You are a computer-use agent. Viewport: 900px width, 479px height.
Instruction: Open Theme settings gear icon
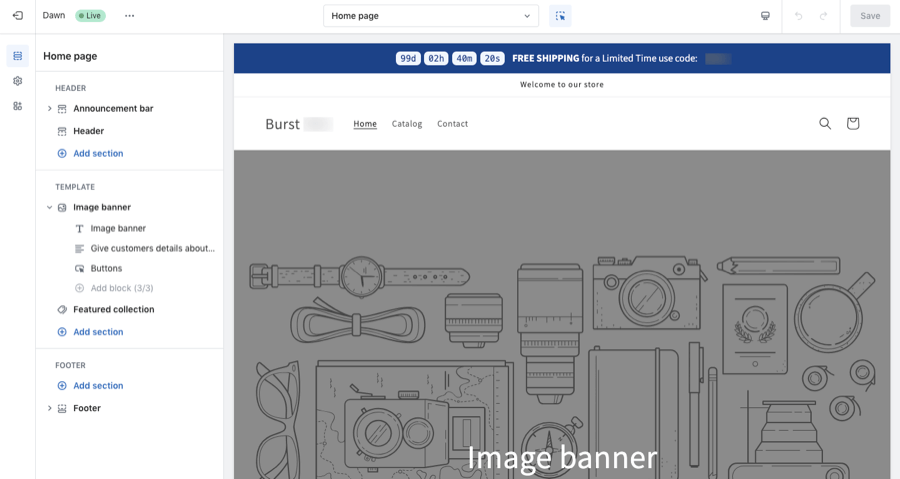pyautogui.click(x=17, y=81)
